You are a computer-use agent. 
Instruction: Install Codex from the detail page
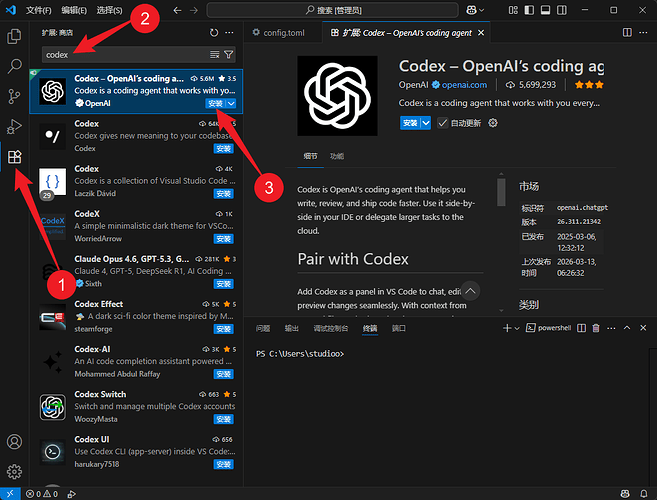click(410, 123)
